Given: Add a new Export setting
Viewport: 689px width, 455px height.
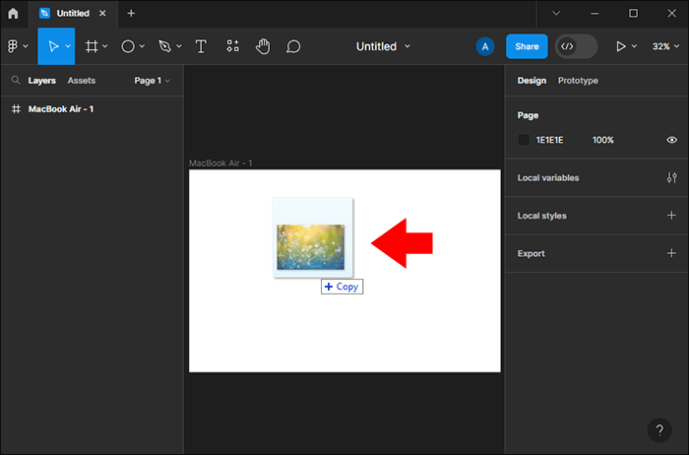Looking at the screenshot, I should 671,253.
